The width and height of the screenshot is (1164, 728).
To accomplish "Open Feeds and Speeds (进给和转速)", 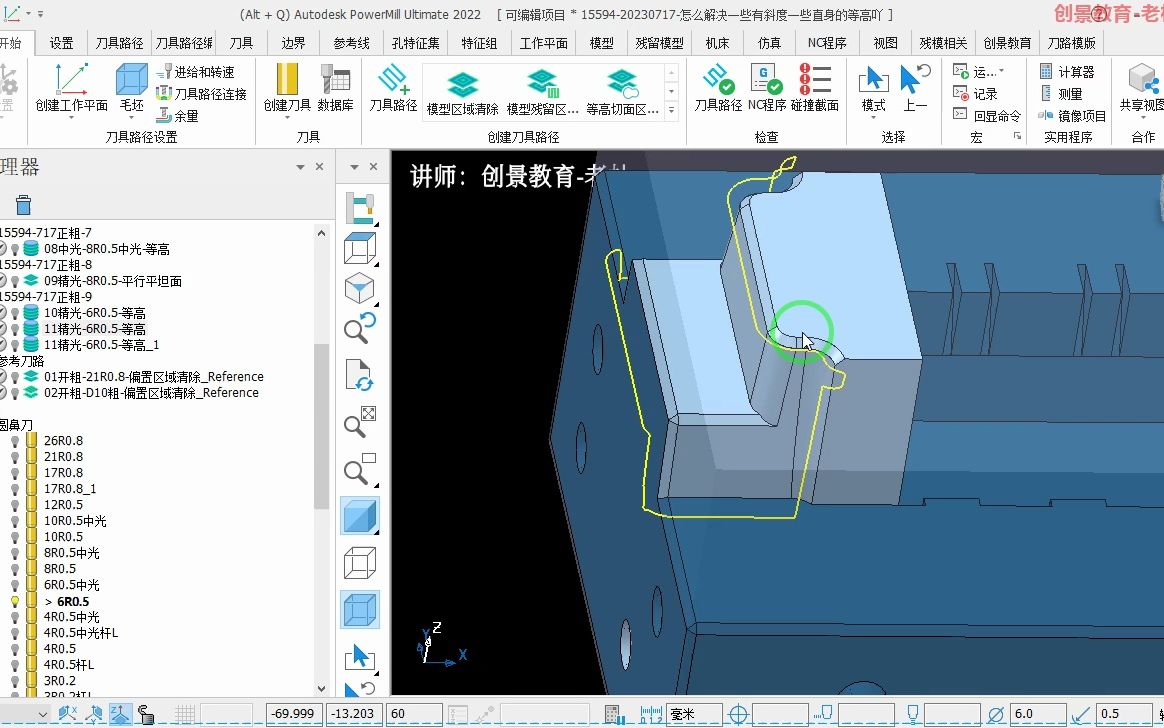I will pyautogui.click(x=196, y=72).
